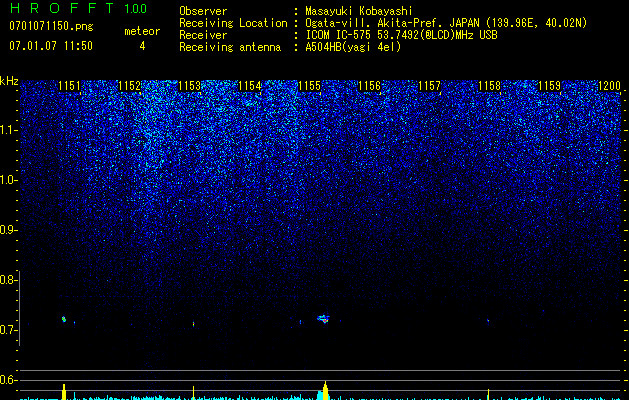Image resolution: width=629 pixels, height=400 pixels.
Task: Click the yellow intensity spike near 1153
Action: click(x=194, y=393)
